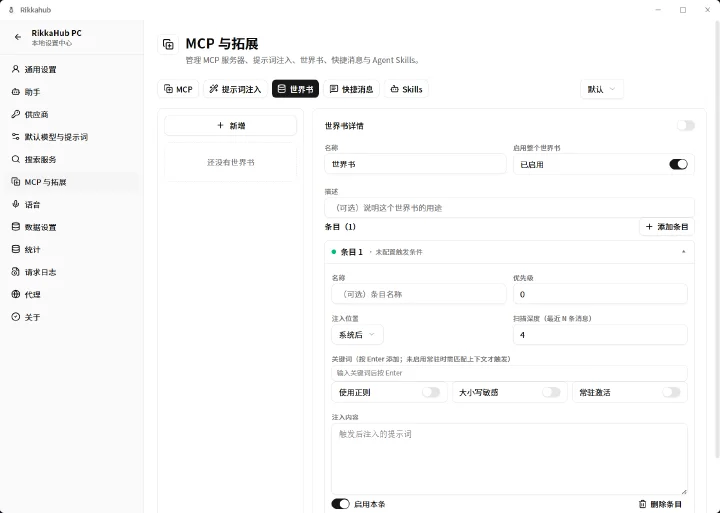This screenshot has width=720, height=513.
Task: Click the 扫描深度 input field
Action: [x=600, y=335]
